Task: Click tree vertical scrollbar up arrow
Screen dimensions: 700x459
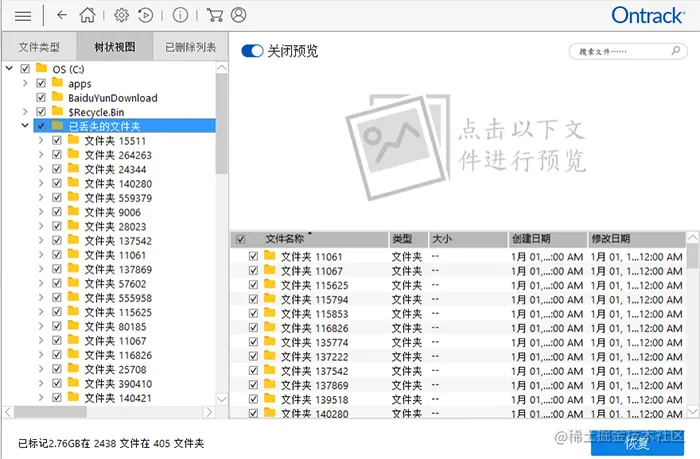Action: [x=221, y=68]
